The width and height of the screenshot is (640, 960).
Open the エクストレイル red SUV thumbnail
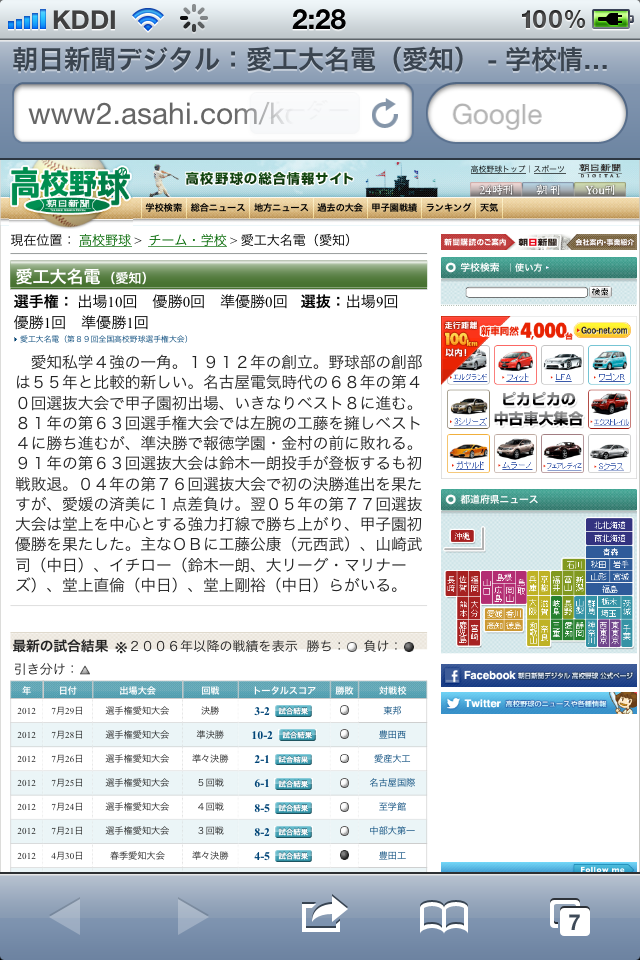click(610, 408)
